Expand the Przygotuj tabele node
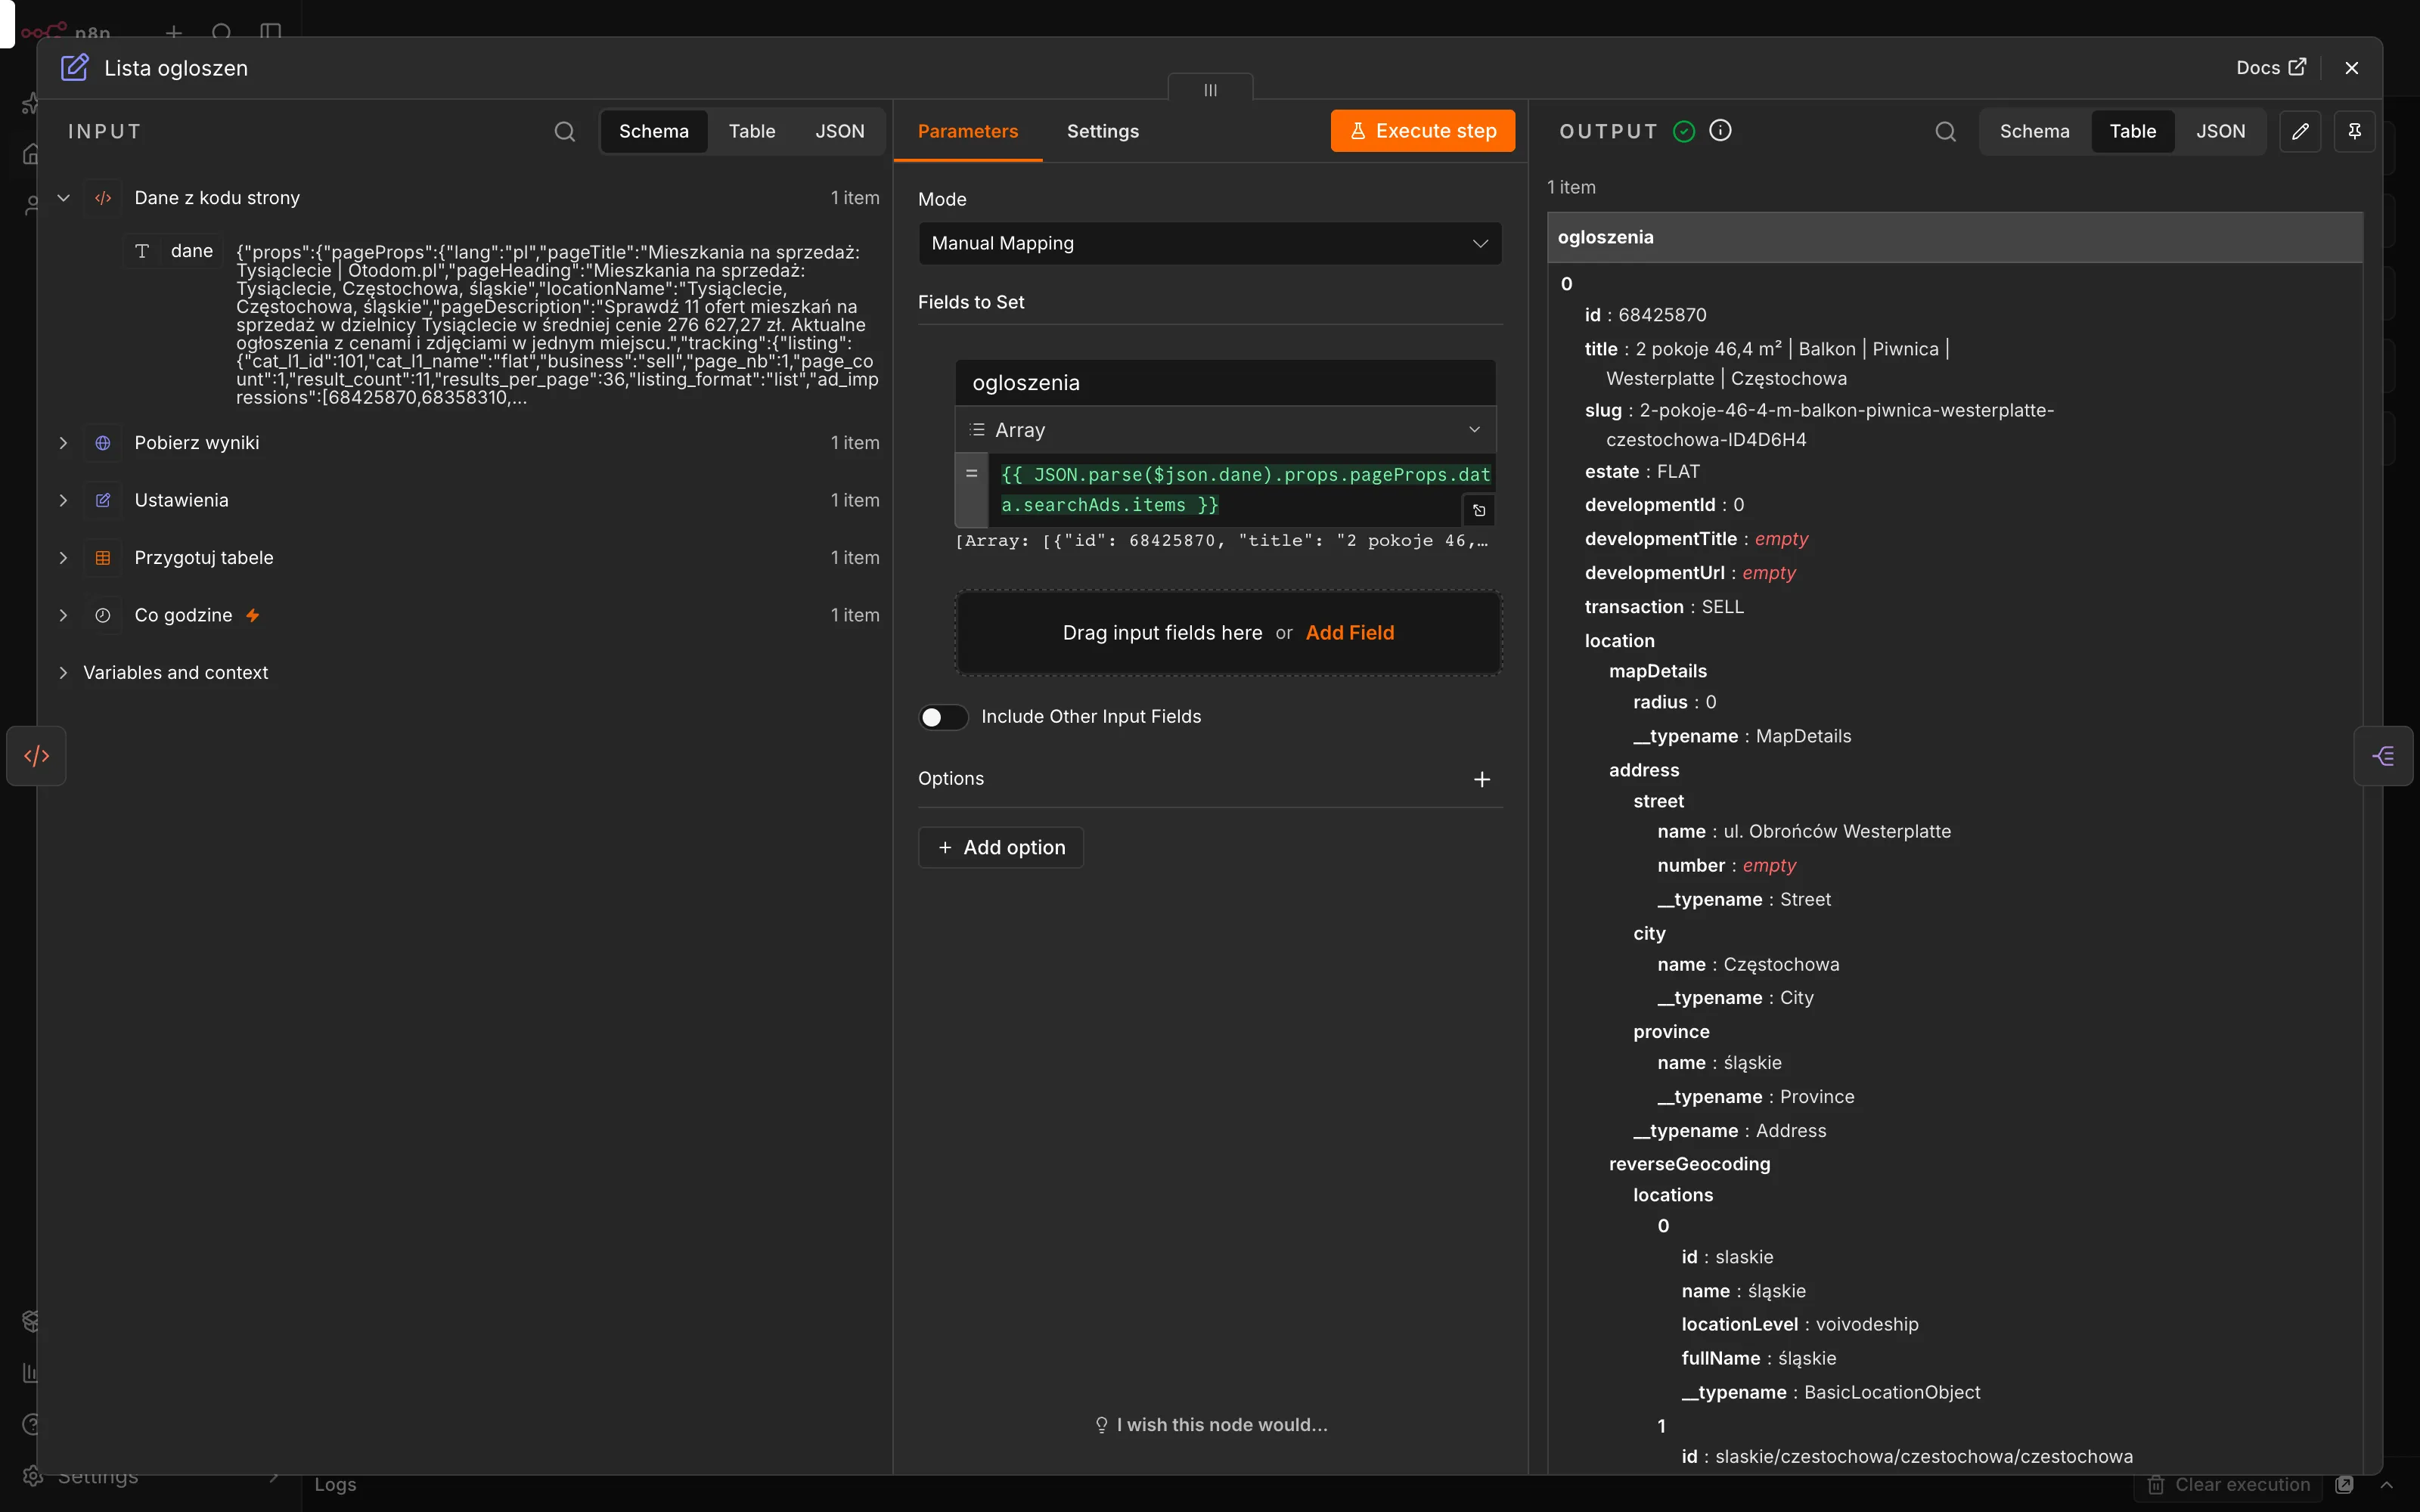Viewport: 2420px width, 1512px height. click(x=63, y=558)
